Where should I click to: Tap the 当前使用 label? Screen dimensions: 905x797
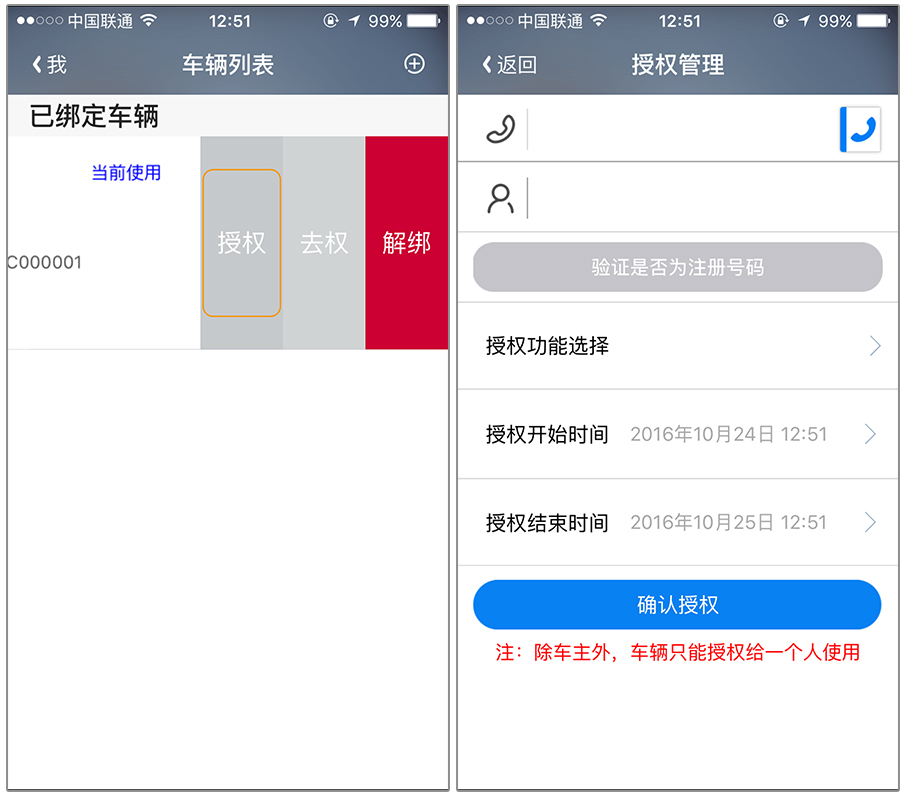click(x=126, y=173)
